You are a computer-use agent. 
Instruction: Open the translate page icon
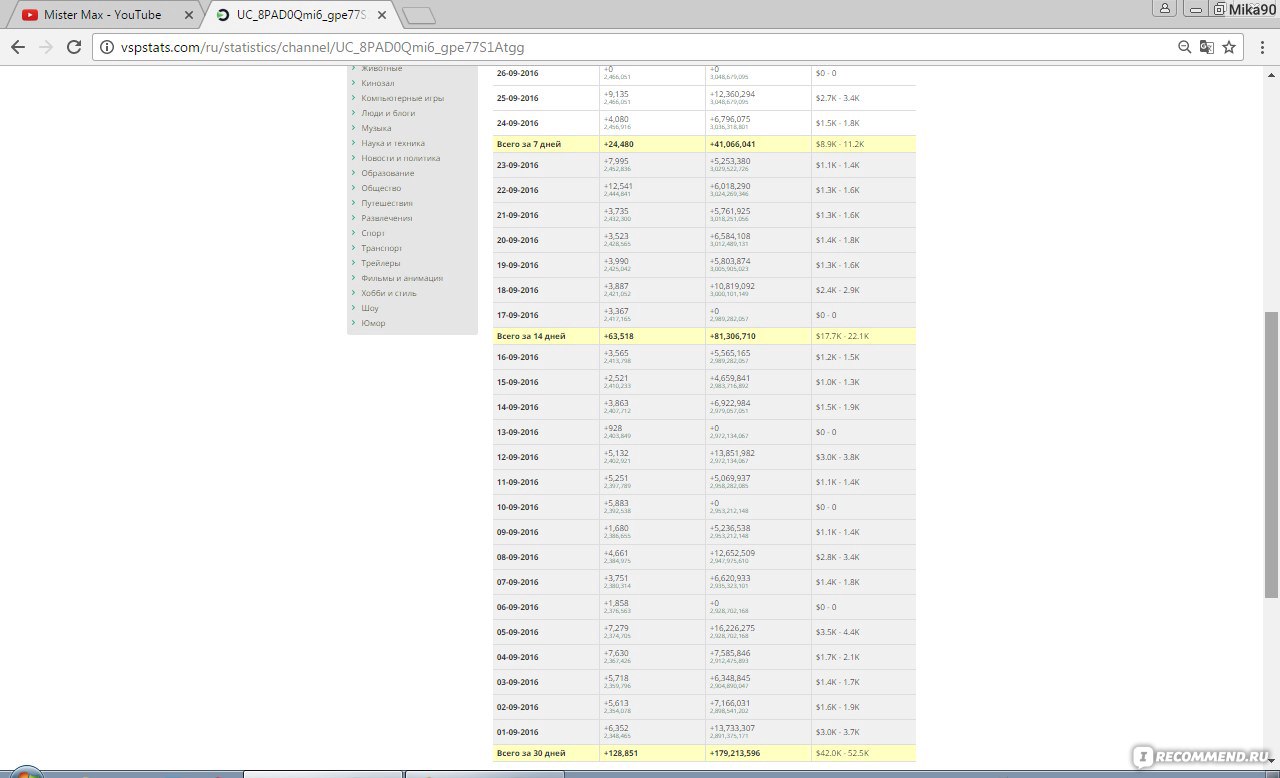pyautogui.click(x=1207, y=47)
